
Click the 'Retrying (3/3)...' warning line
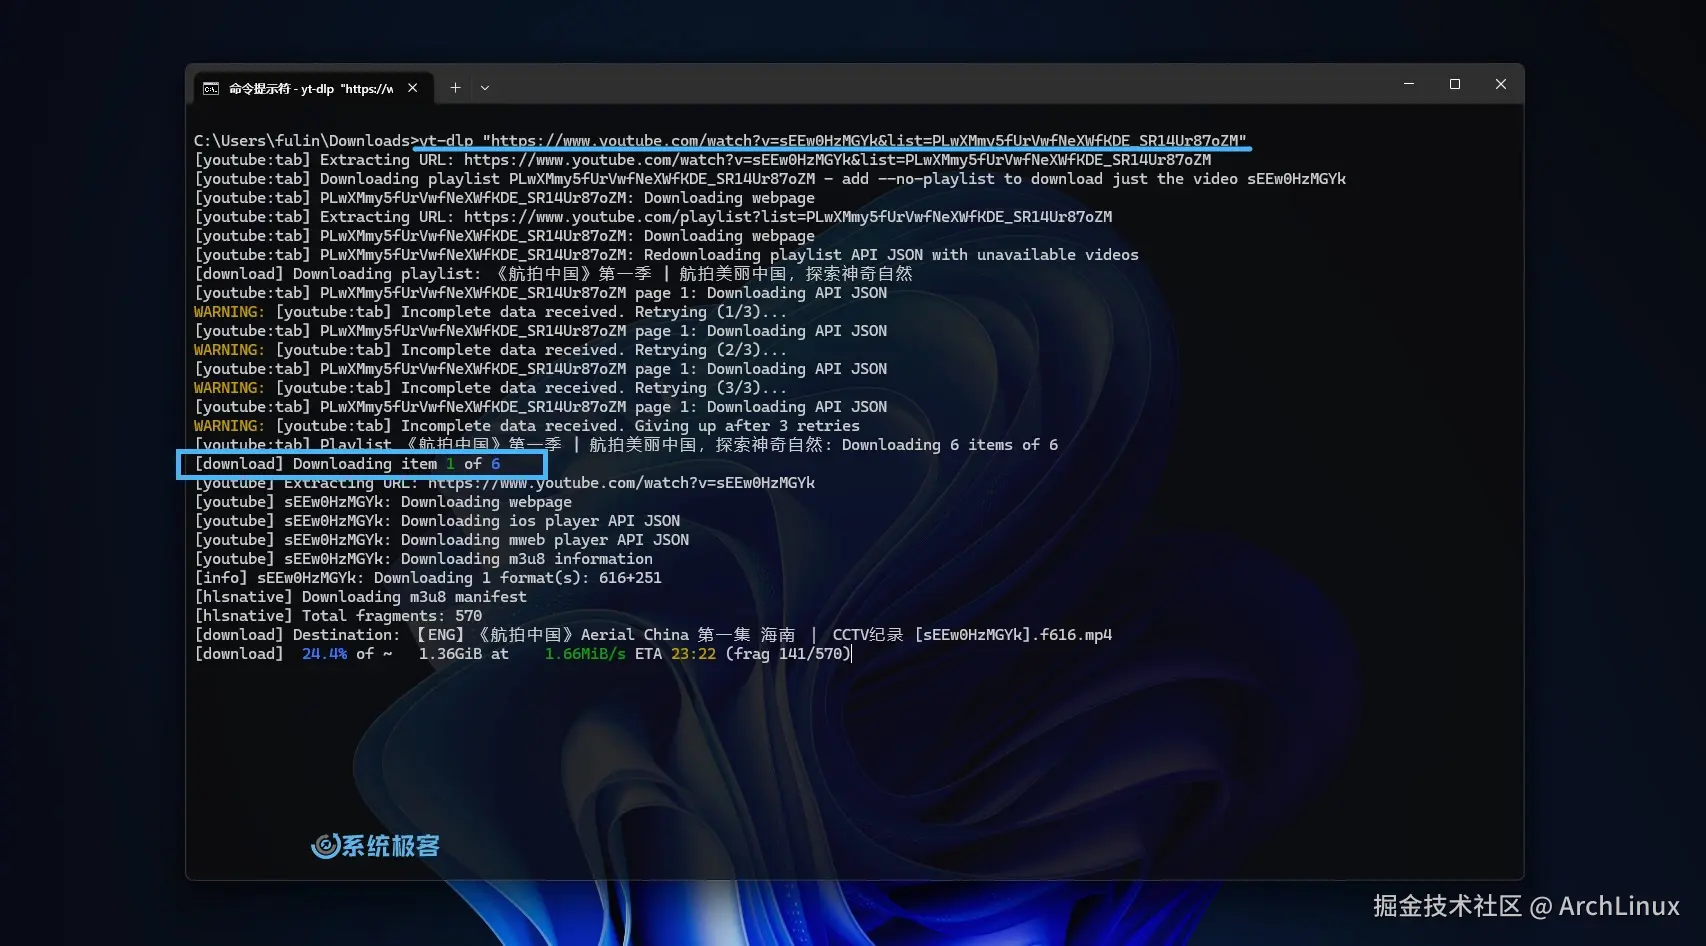coord(490,388)
